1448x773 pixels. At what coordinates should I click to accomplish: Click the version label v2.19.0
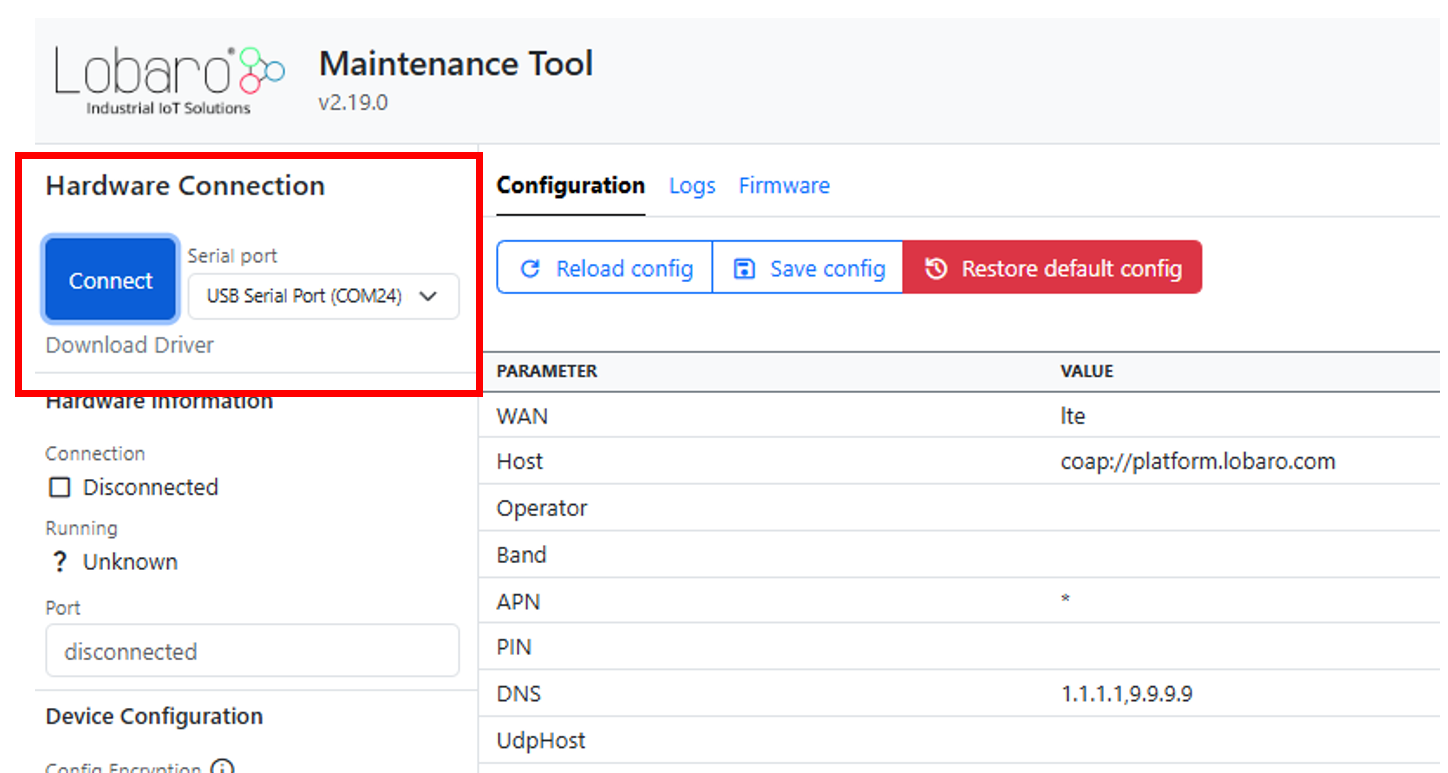point(353,102)
